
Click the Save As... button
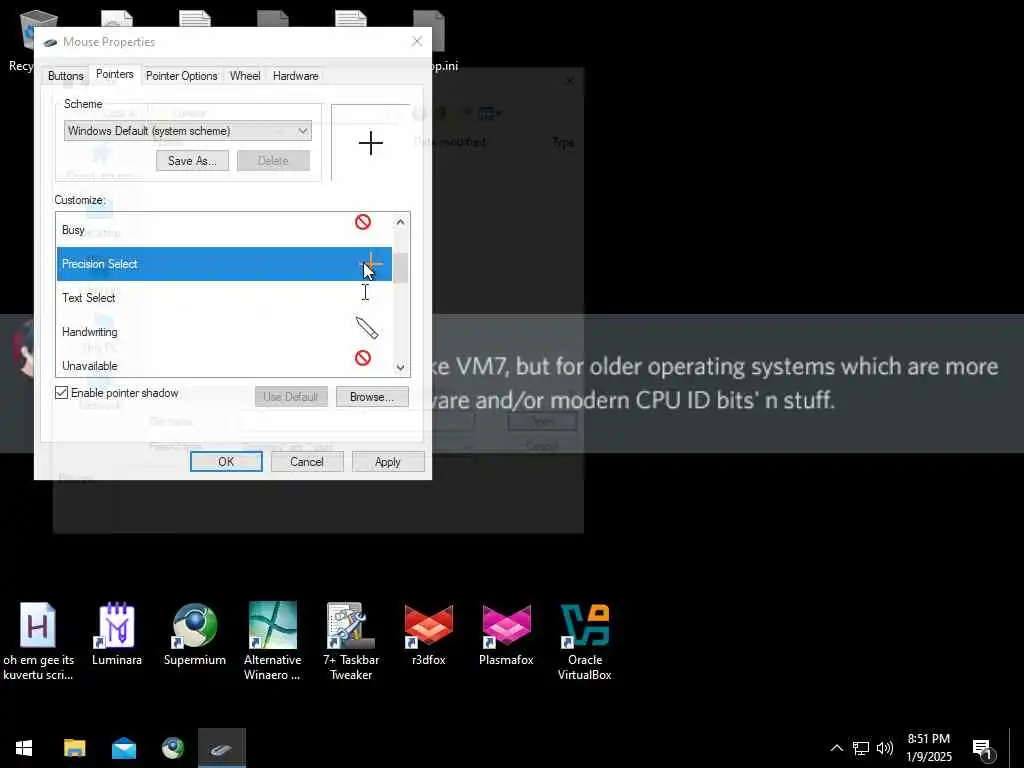click(192, 161)
